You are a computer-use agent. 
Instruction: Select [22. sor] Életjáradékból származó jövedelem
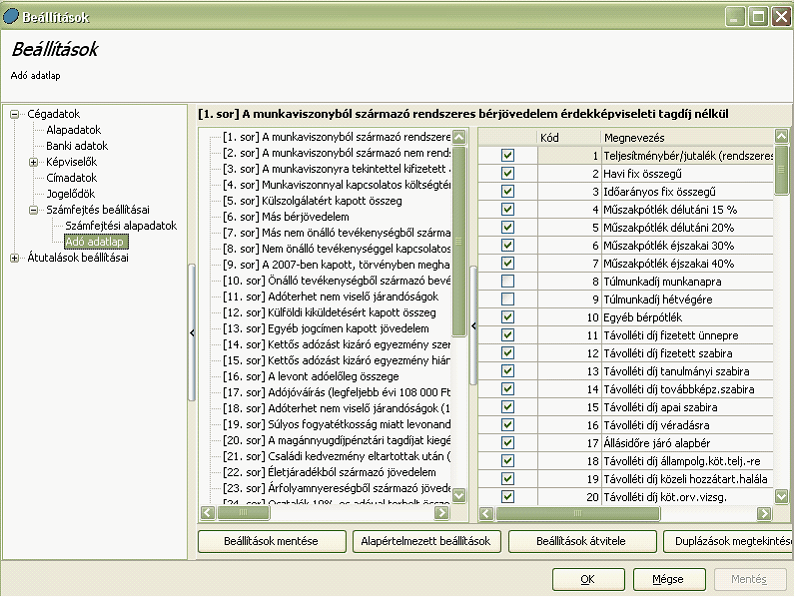coord(330,472)
